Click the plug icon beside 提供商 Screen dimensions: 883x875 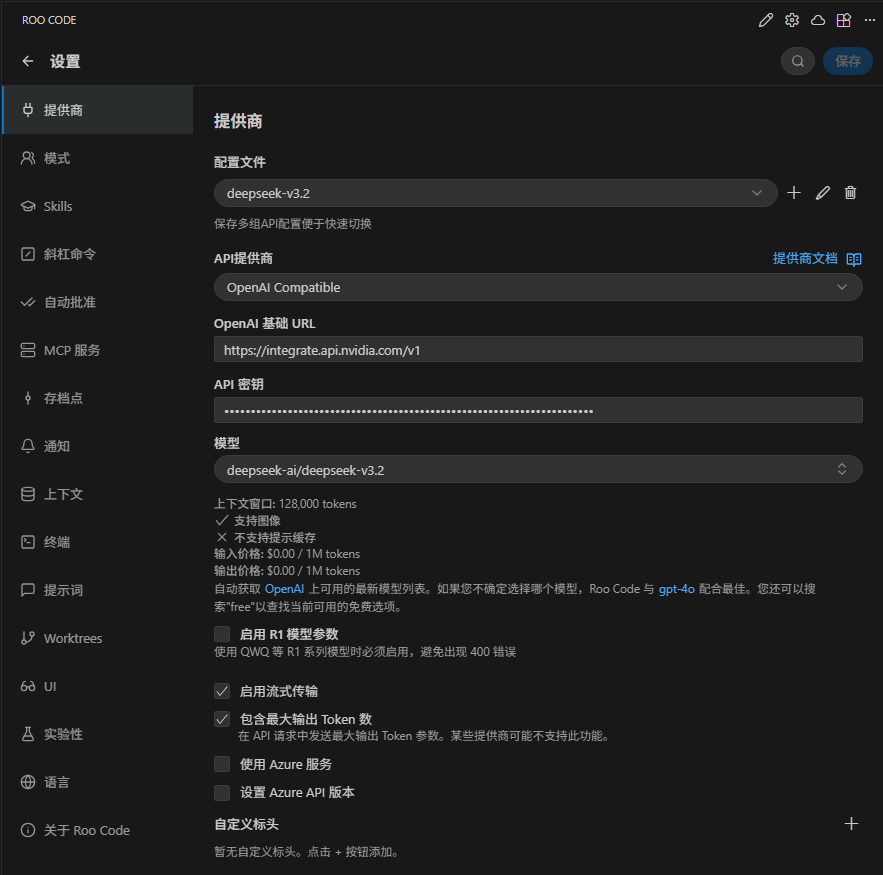point(28,110)
